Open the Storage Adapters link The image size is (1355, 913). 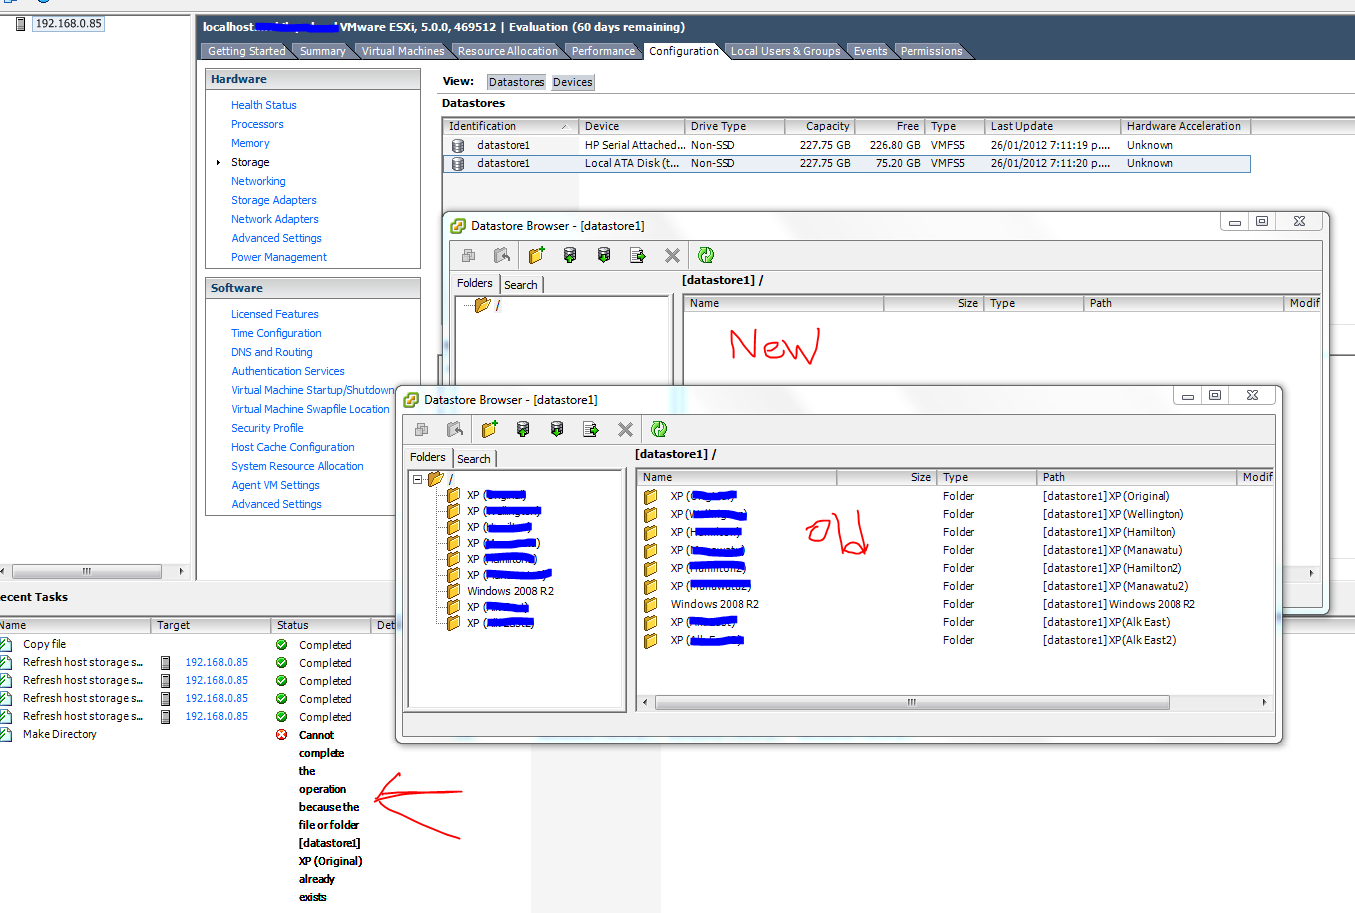point(274,200)
